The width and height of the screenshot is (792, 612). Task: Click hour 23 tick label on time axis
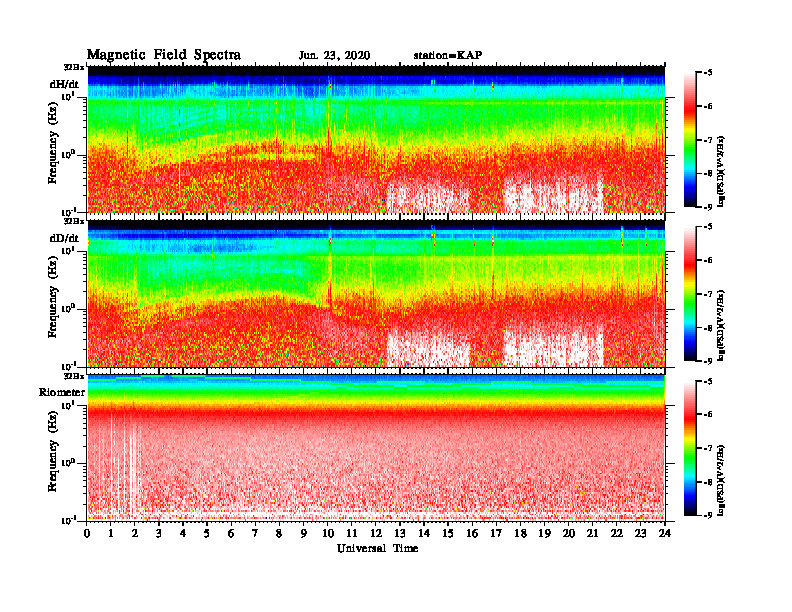click(640, 533)
